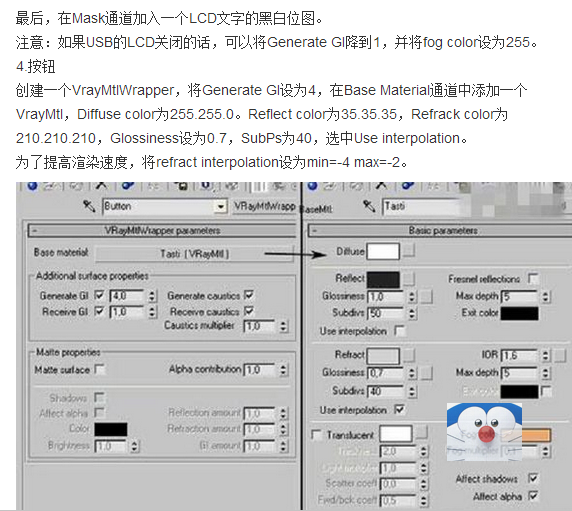Click Reset Map X icon in Button panel

click(101, 186)
